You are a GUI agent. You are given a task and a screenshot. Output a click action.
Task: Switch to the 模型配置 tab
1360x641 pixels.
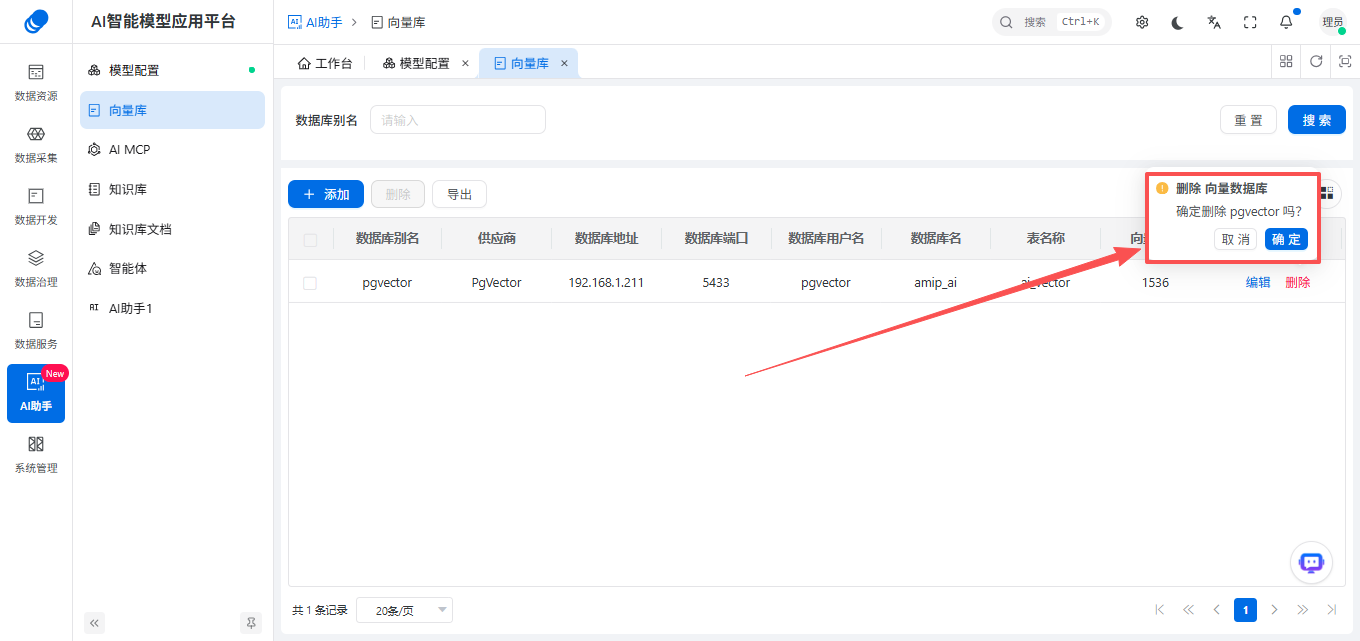(416, 63)
